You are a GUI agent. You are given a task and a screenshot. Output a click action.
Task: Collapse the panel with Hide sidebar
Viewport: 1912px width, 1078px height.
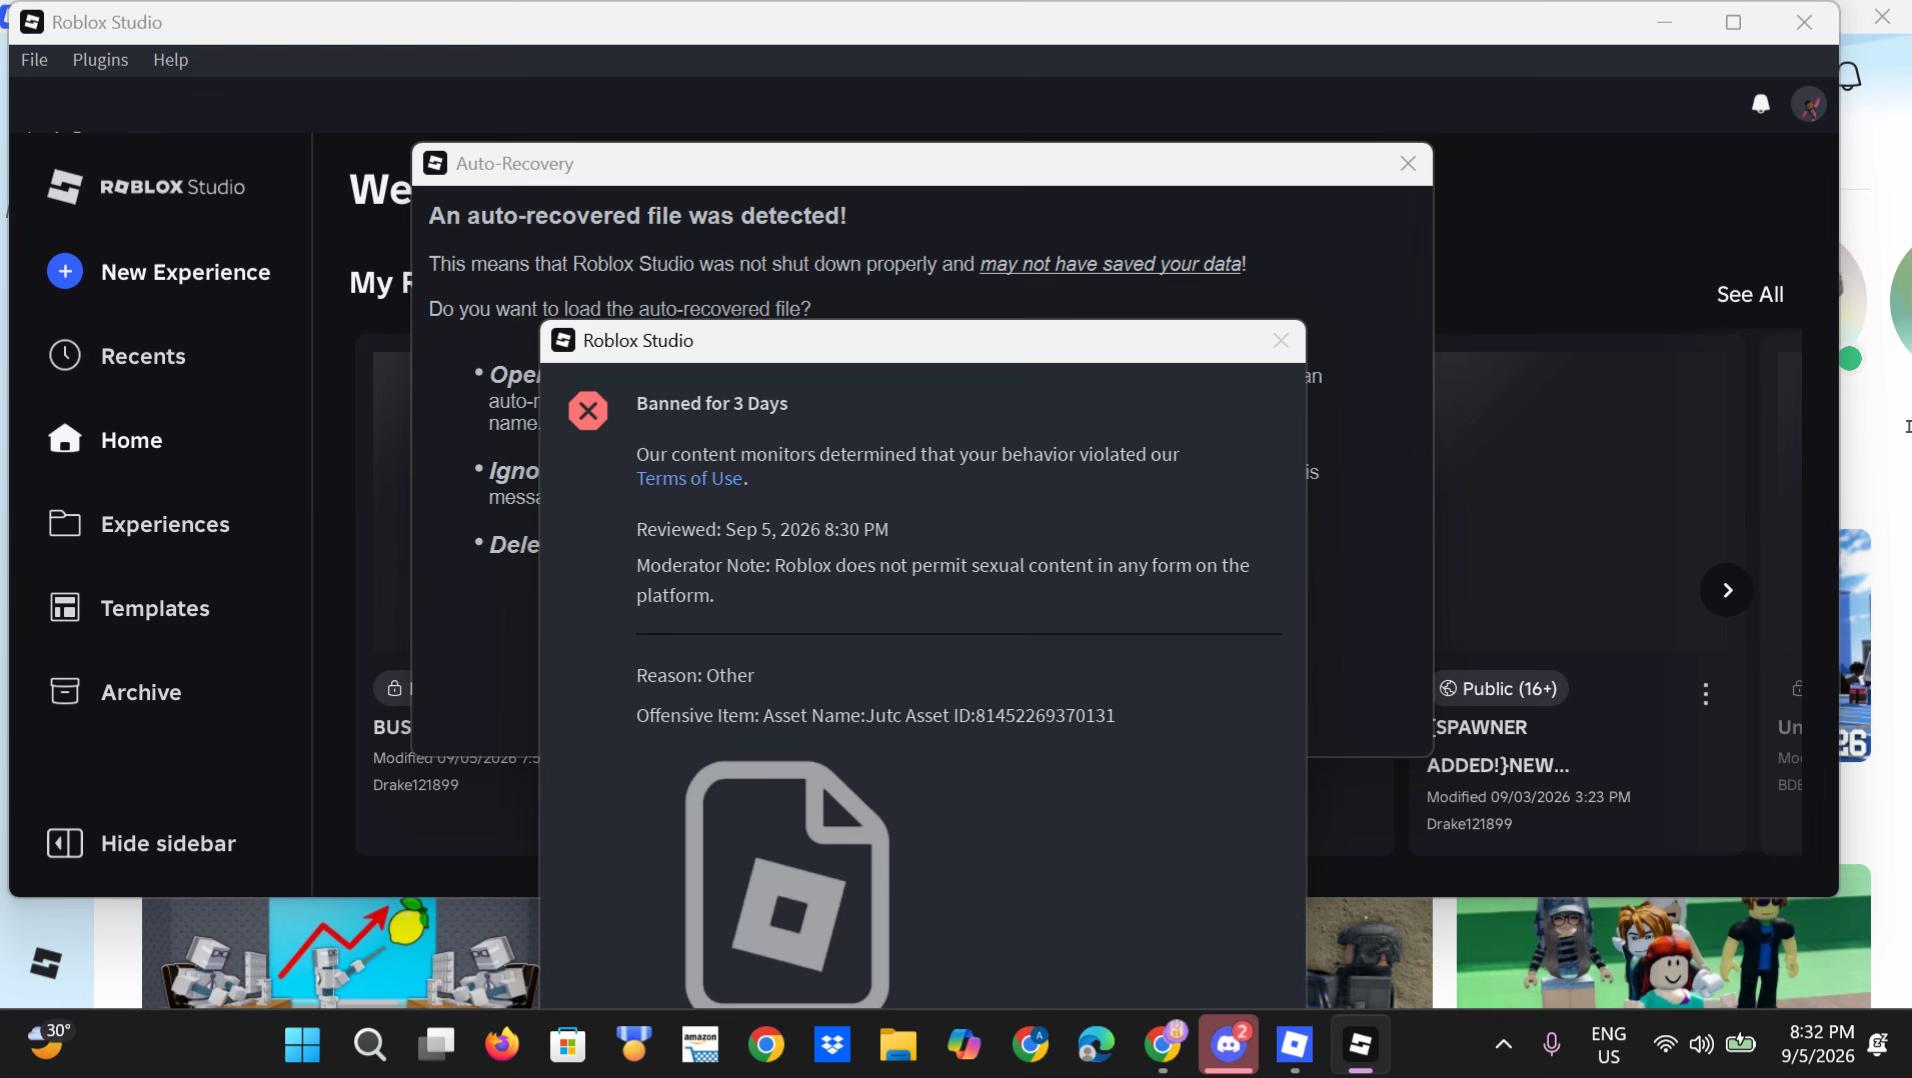coord(142,843)
